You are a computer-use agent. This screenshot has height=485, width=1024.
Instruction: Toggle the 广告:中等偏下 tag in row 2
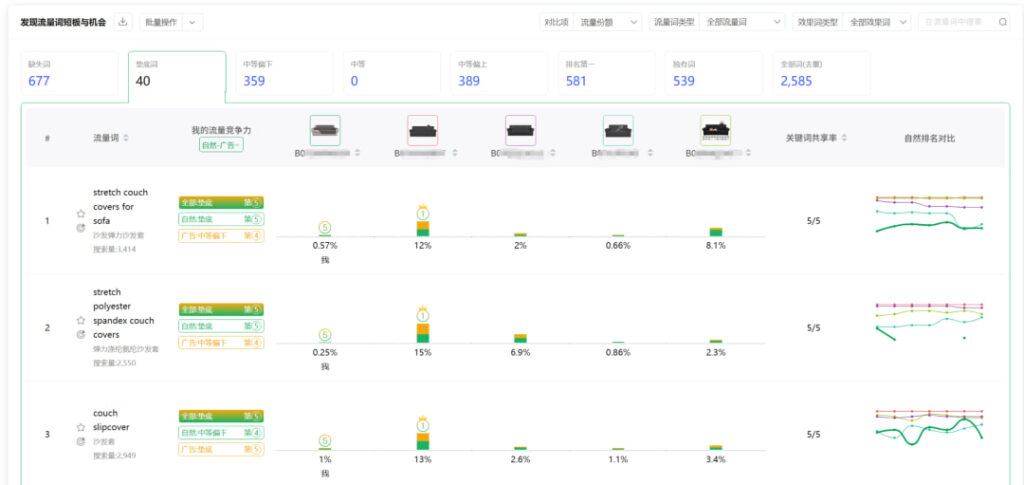pyautogui.click(x=221, y=343)
